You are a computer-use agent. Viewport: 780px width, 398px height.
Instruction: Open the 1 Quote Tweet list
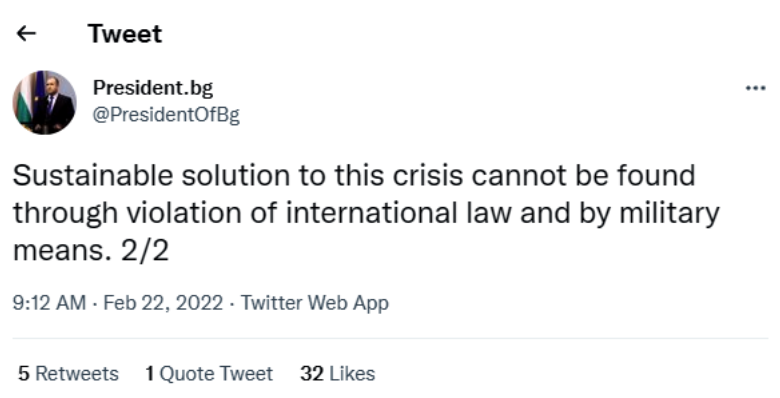click(209, 374)
